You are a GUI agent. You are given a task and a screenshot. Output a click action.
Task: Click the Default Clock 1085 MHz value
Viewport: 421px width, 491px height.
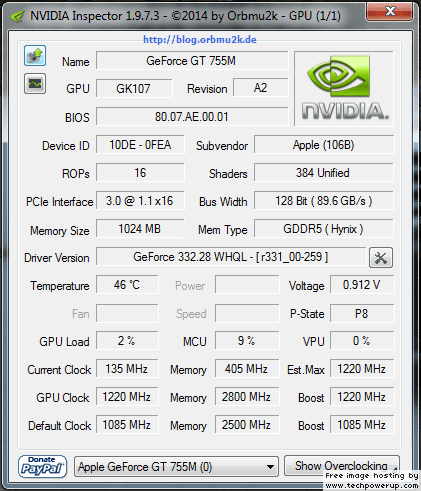tap(127, 425)
